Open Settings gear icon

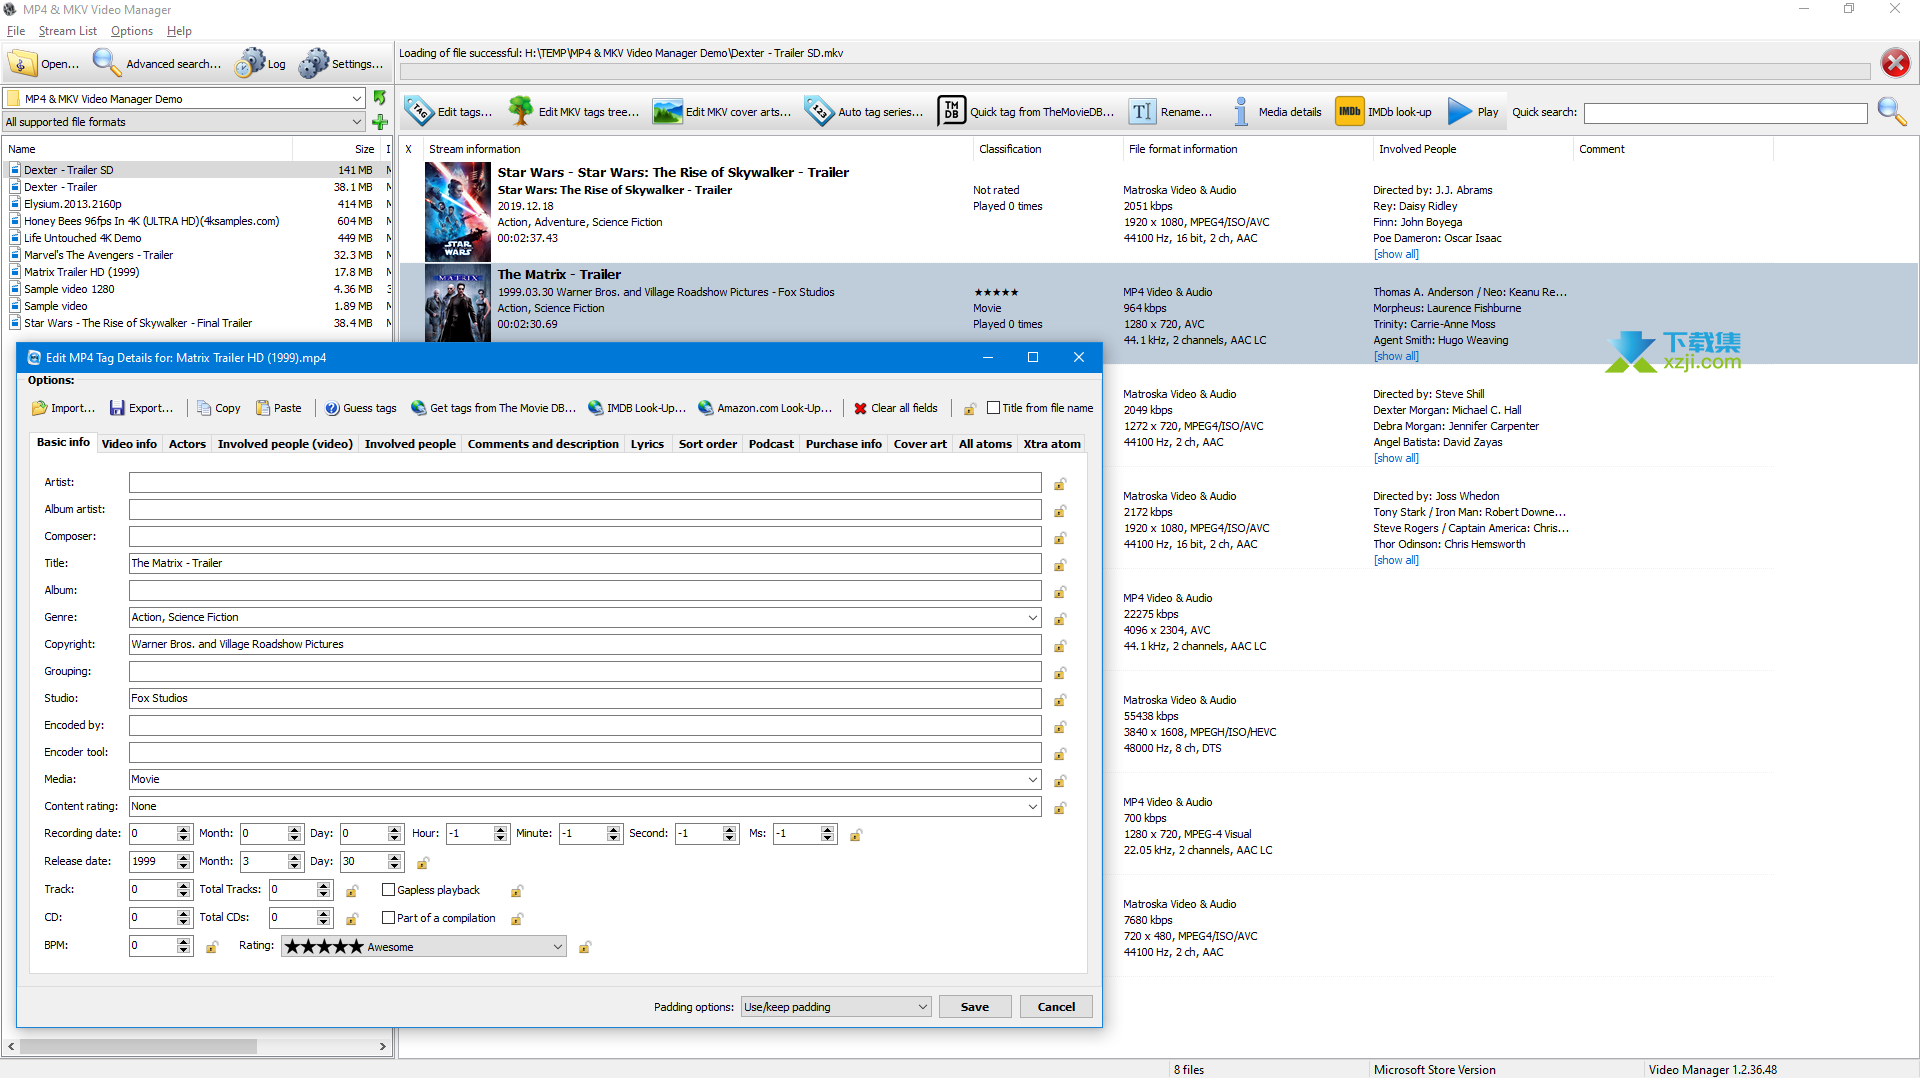(341, 63)
